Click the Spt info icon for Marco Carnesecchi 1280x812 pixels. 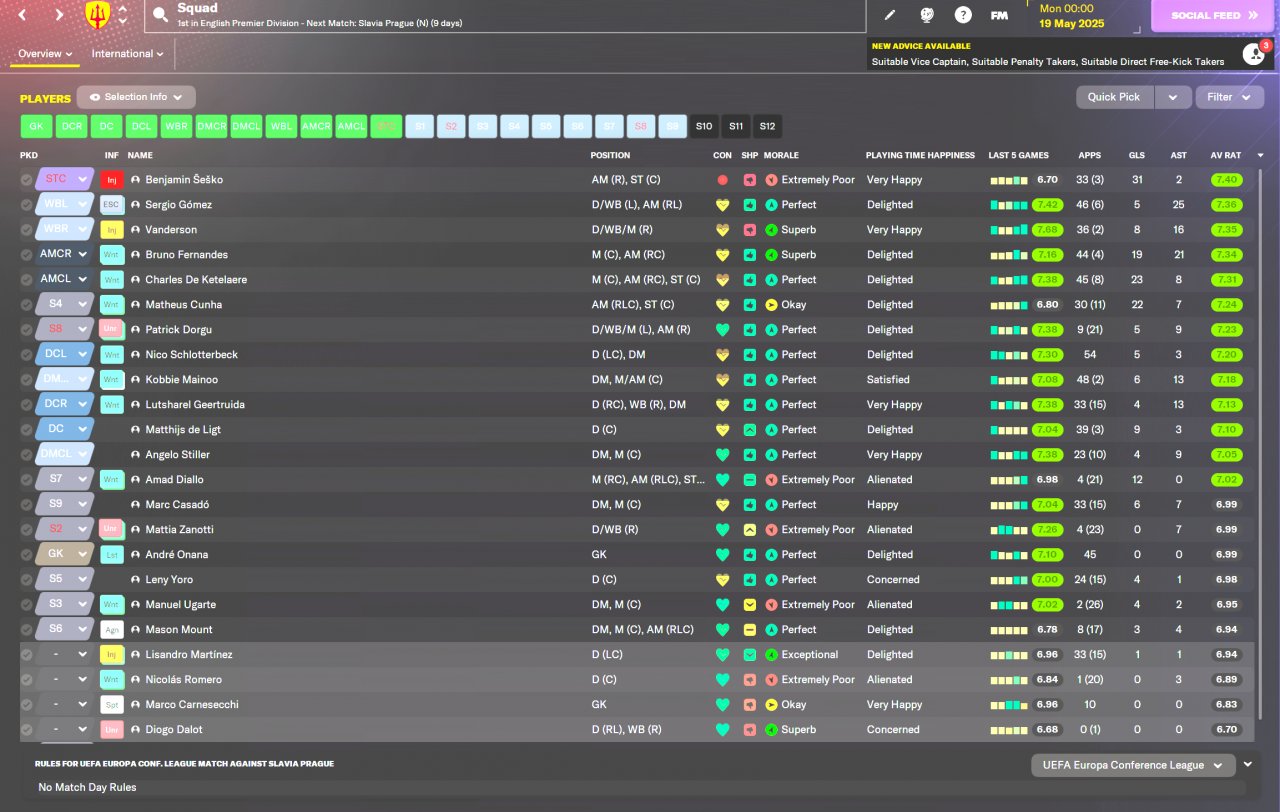click(112, 705)
